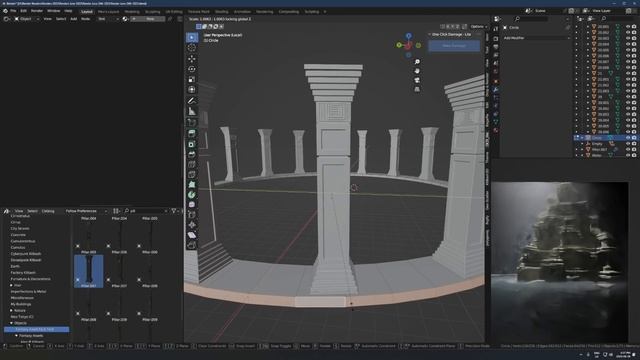Choose the Bevel tool
This screenshot has height=360, width=640.
192,154
